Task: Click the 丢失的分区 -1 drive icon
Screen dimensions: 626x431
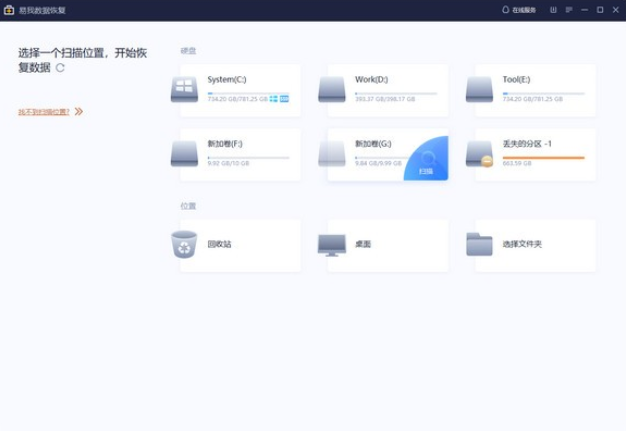Action: [x=480, y=153]
